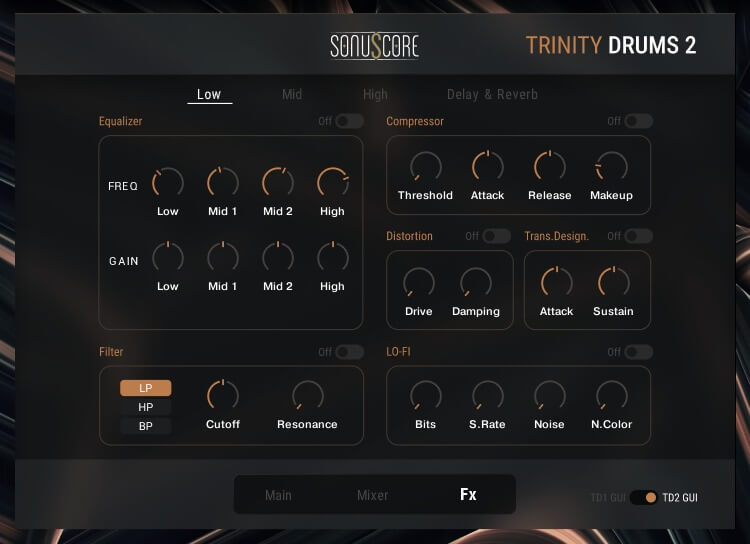
Task: Click the Filter section heading
Action: [111, 352]
